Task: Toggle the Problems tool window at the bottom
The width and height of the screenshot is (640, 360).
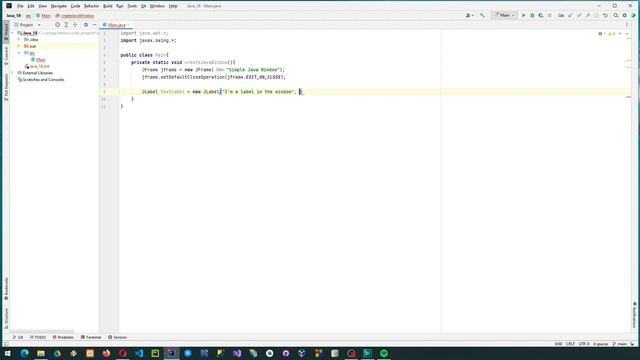Action: (63, 337)
